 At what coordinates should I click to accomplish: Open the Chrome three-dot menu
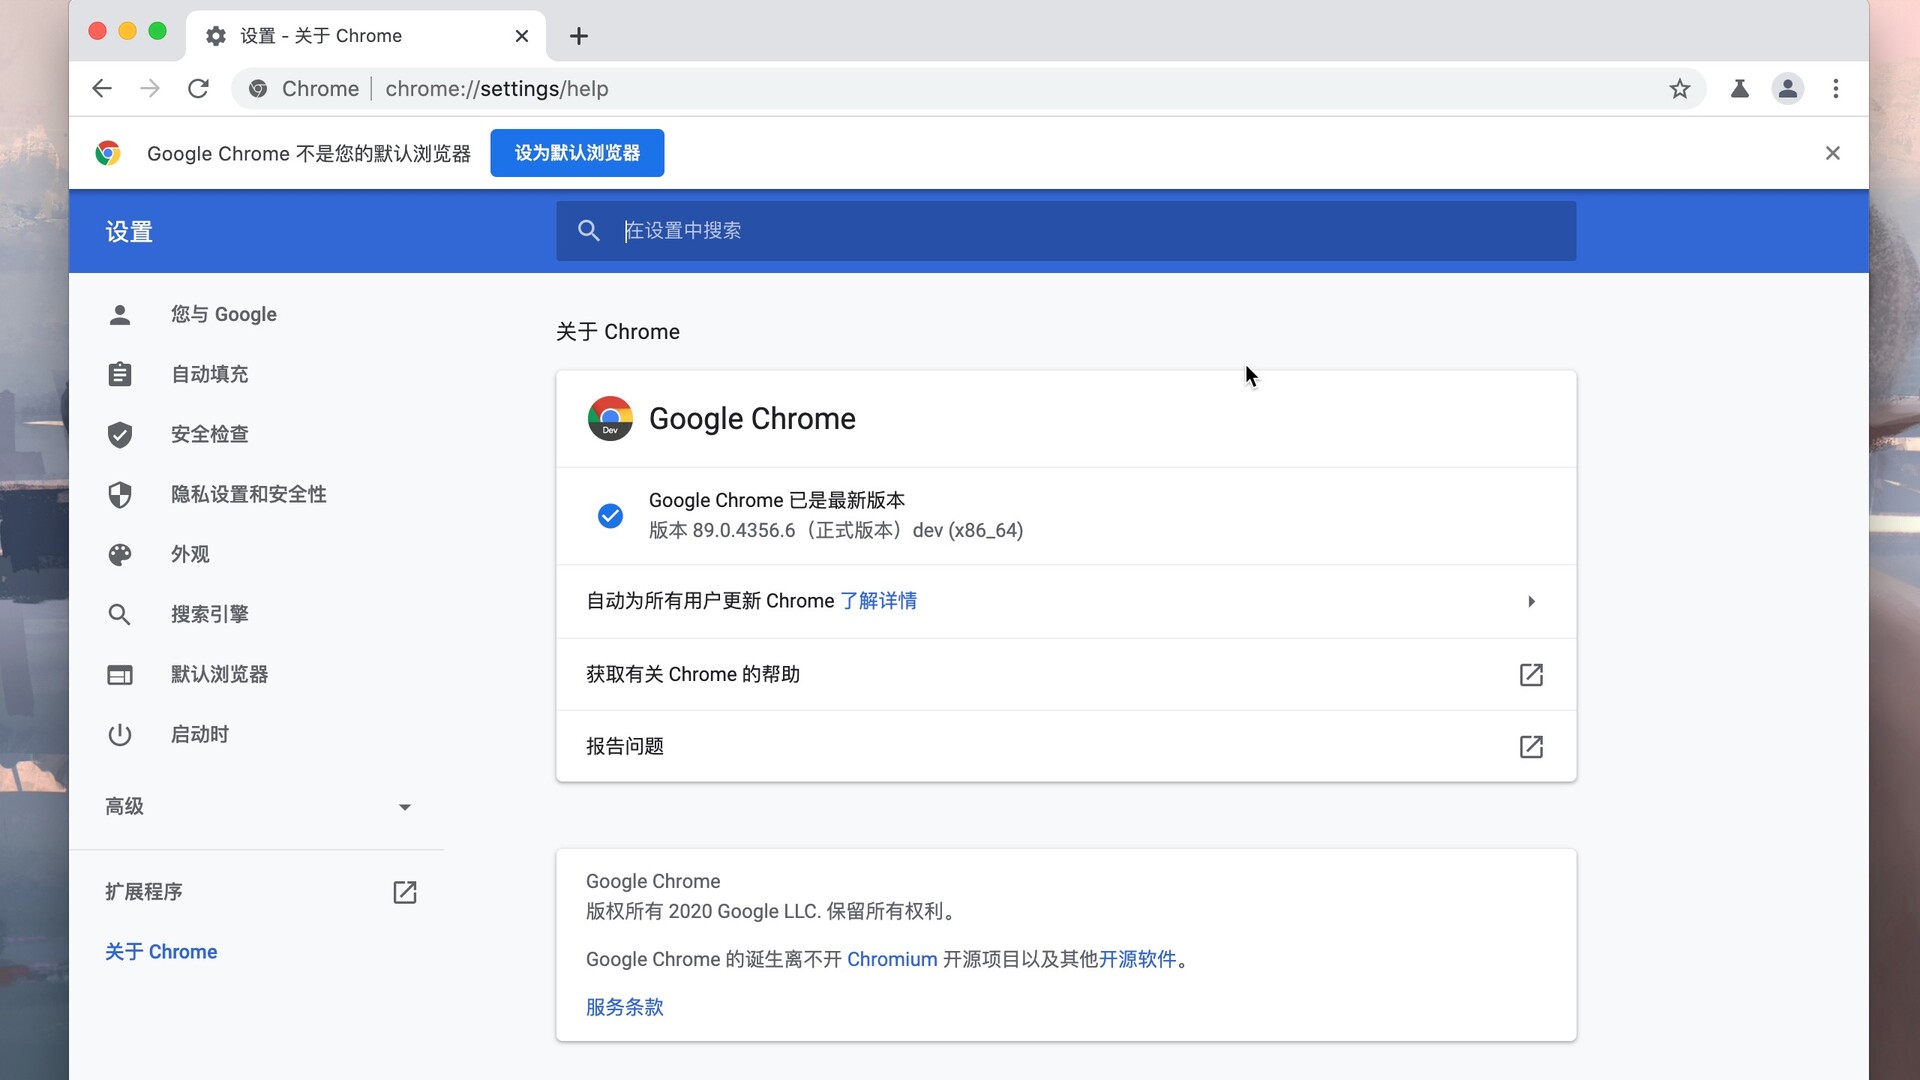click(x=1836, y=88)
